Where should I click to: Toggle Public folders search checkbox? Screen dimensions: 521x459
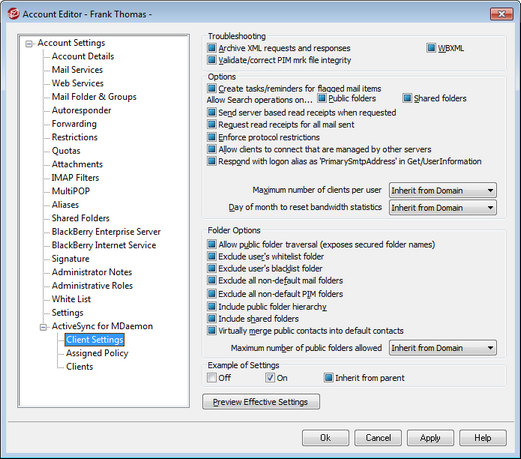coord(322,98)
